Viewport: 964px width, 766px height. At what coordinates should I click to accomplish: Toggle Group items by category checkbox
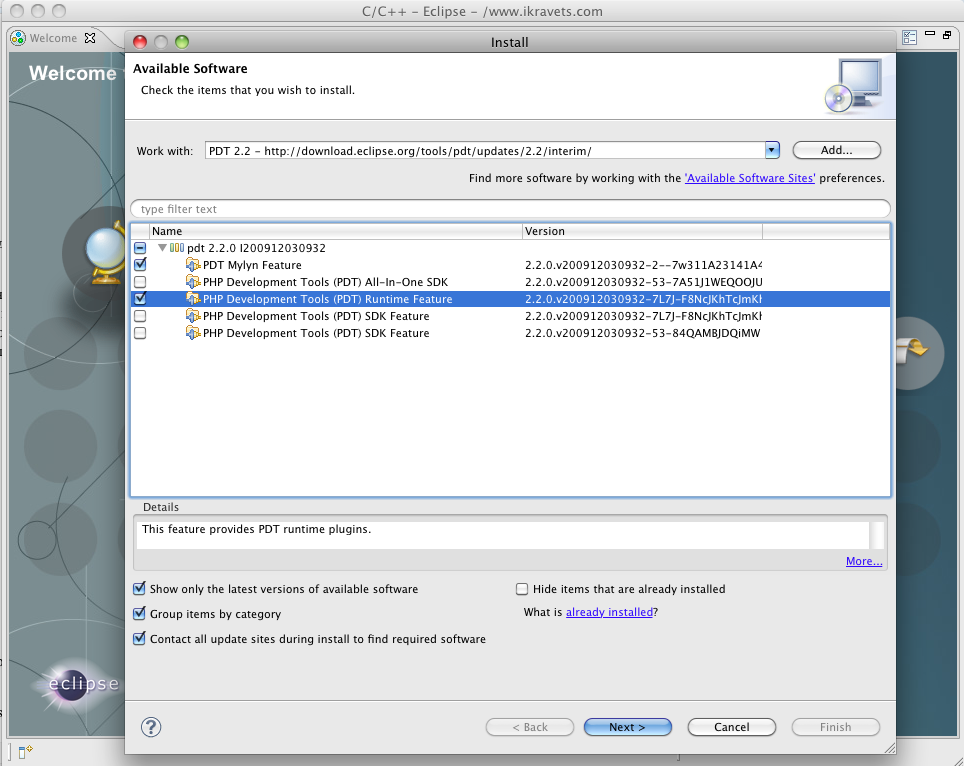[x=140, y=614]
